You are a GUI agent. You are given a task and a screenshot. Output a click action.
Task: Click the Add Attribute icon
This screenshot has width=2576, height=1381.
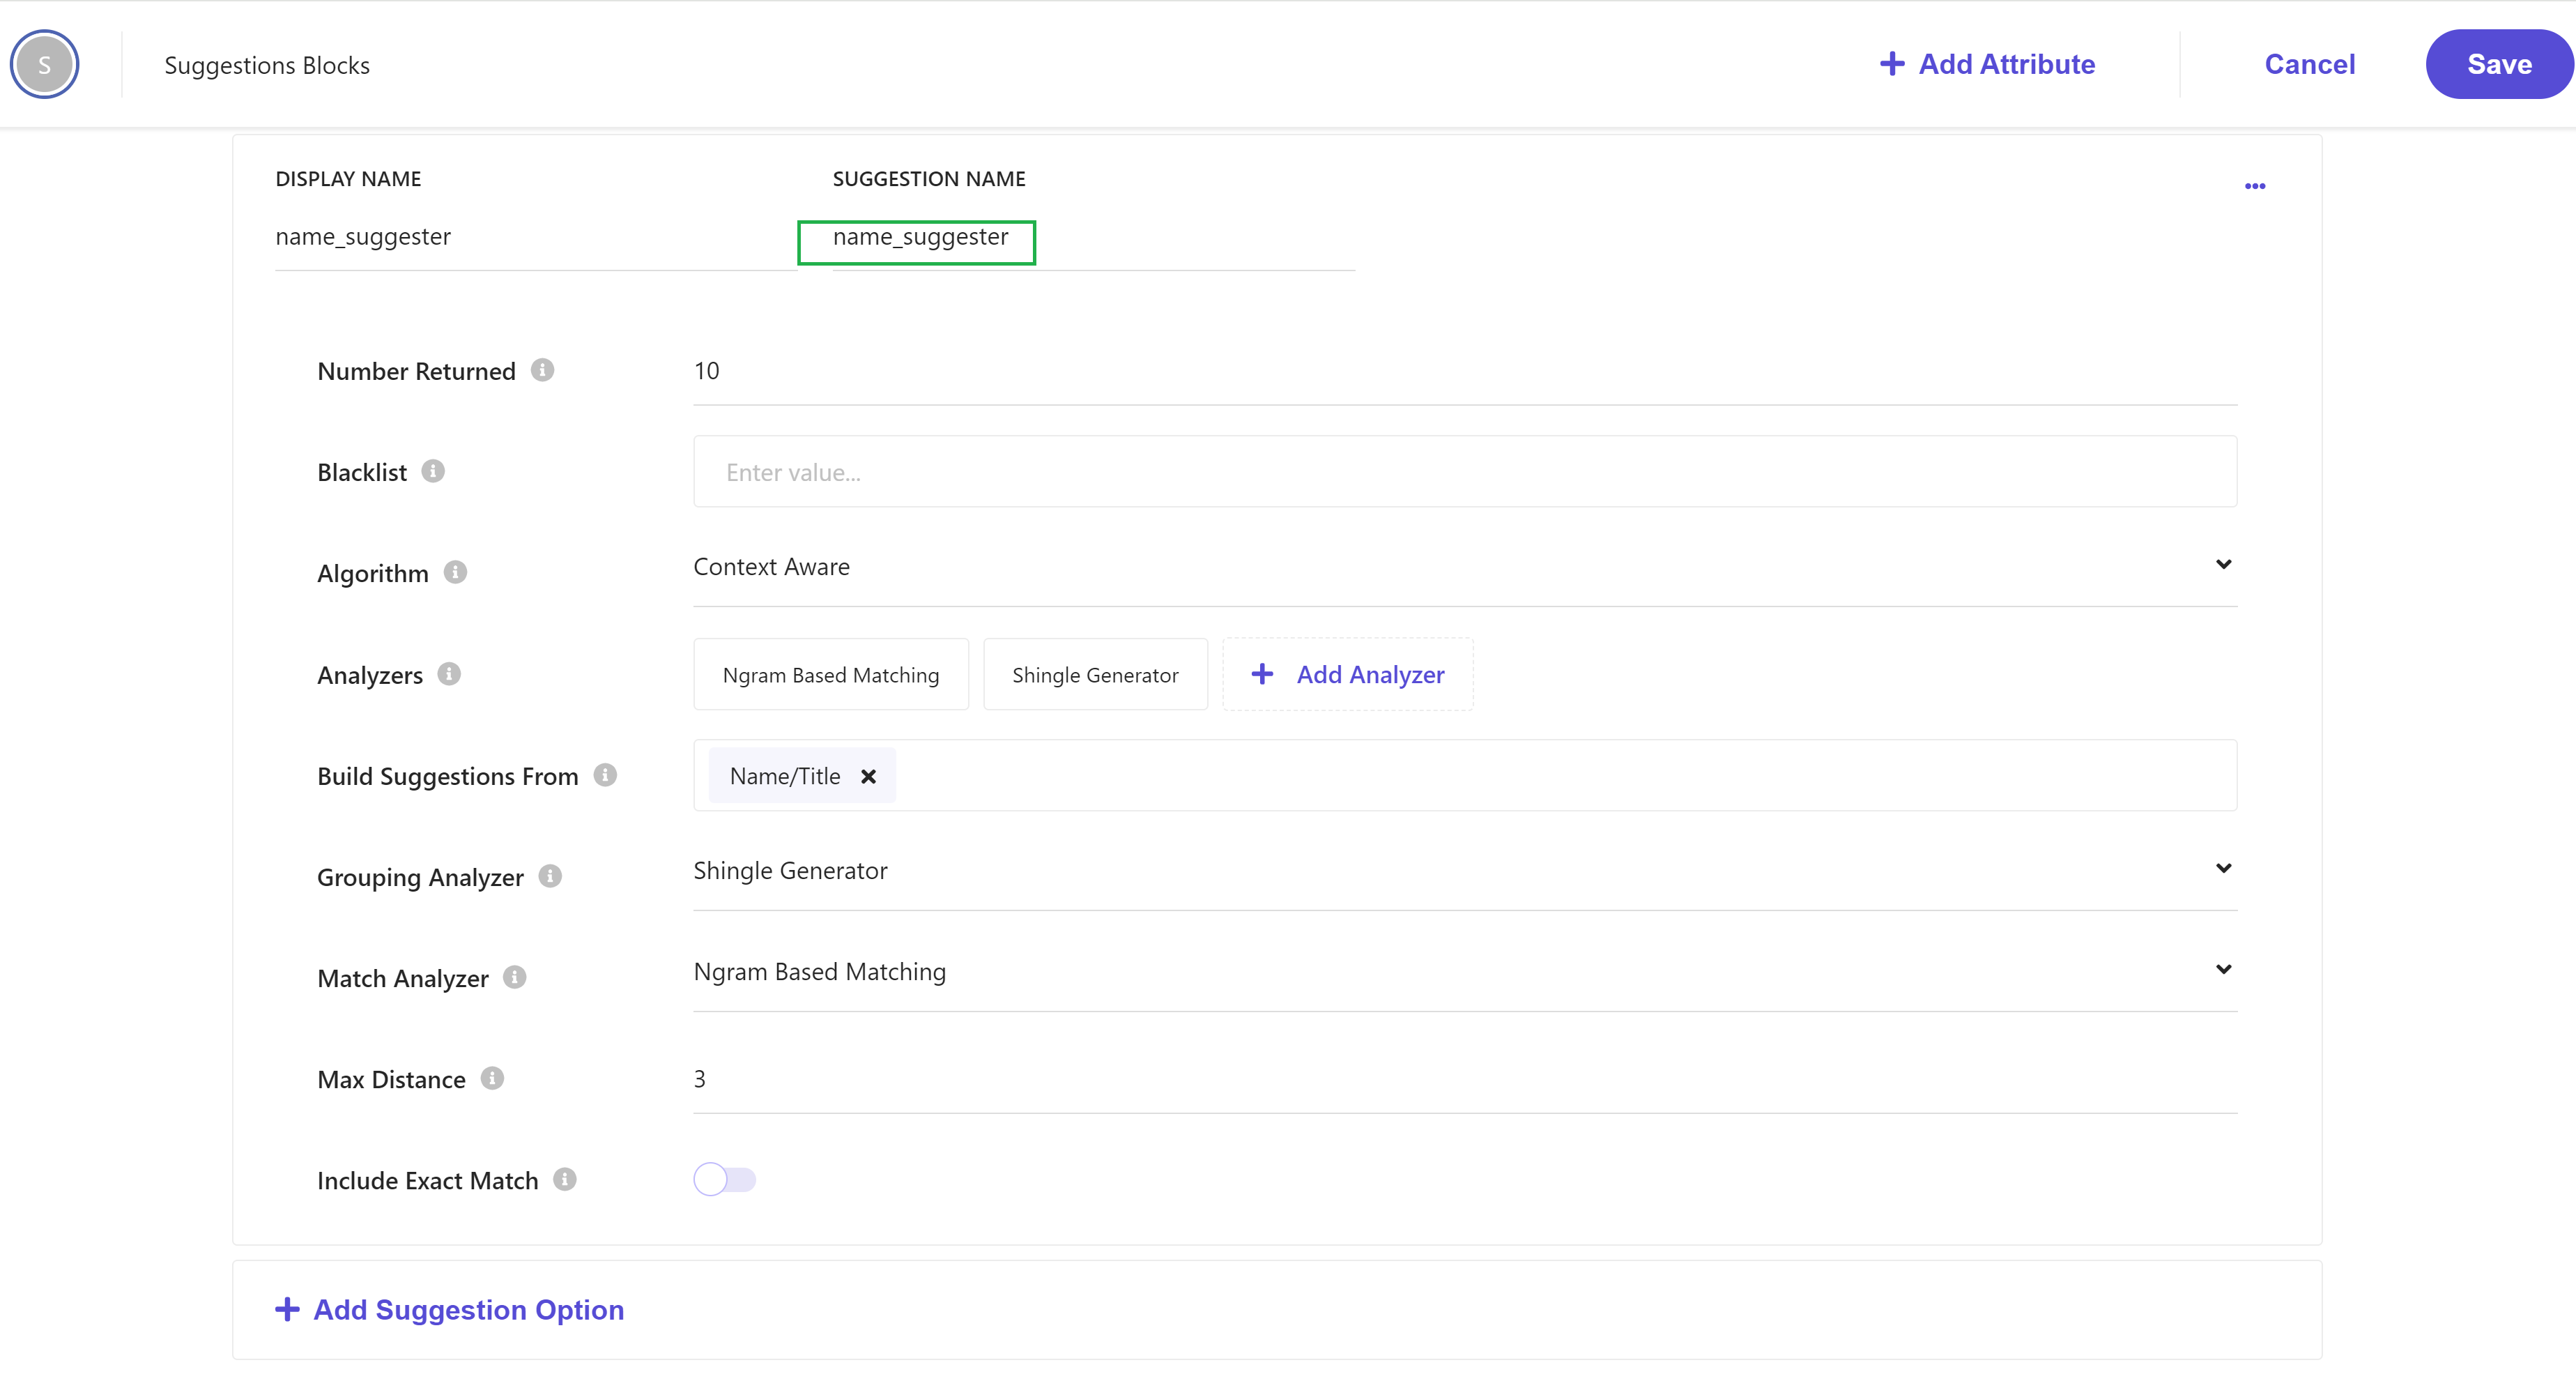1889,63
